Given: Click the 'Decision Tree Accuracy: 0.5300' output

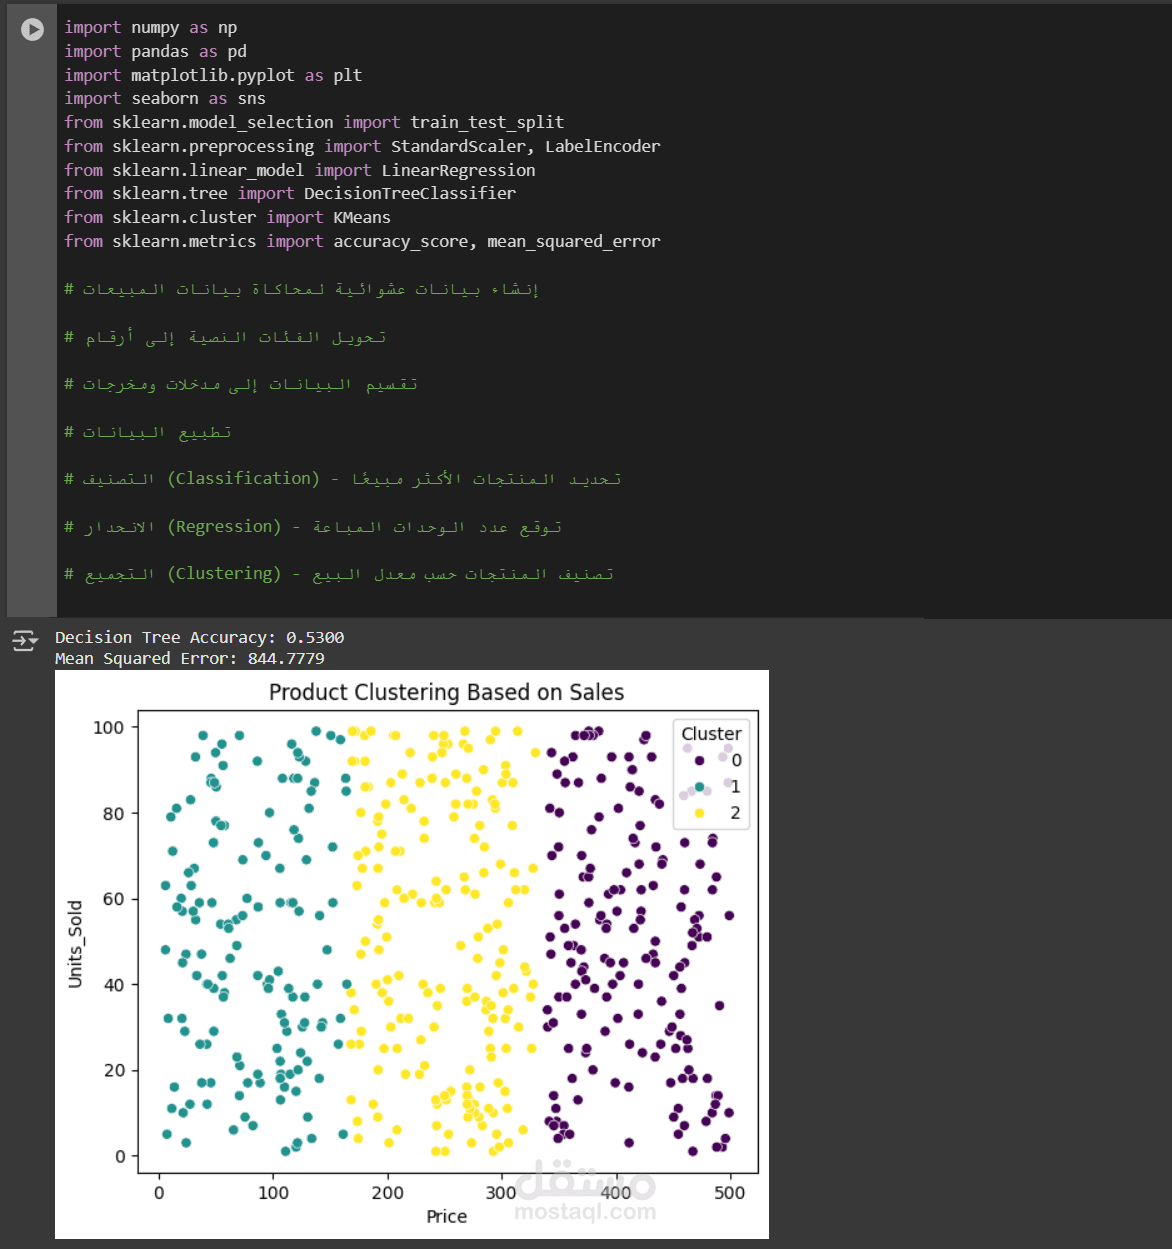Looking at the screenshot, I should pos(199,638).
